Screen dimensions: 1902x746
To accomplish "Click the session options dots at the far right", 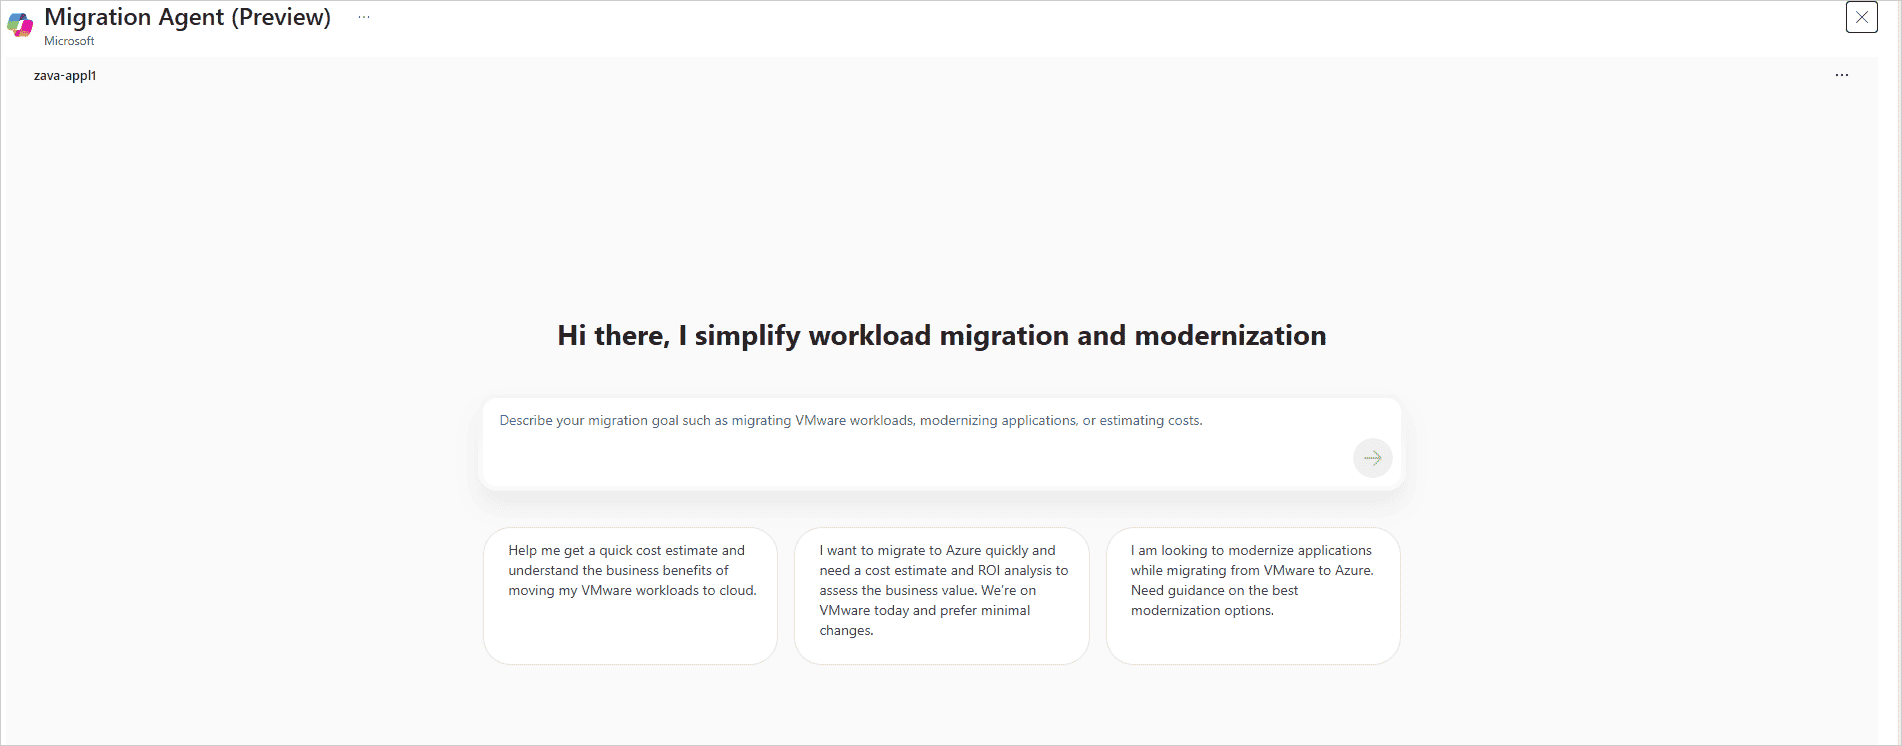I will pyautogui.click(x=1841, y=74).
